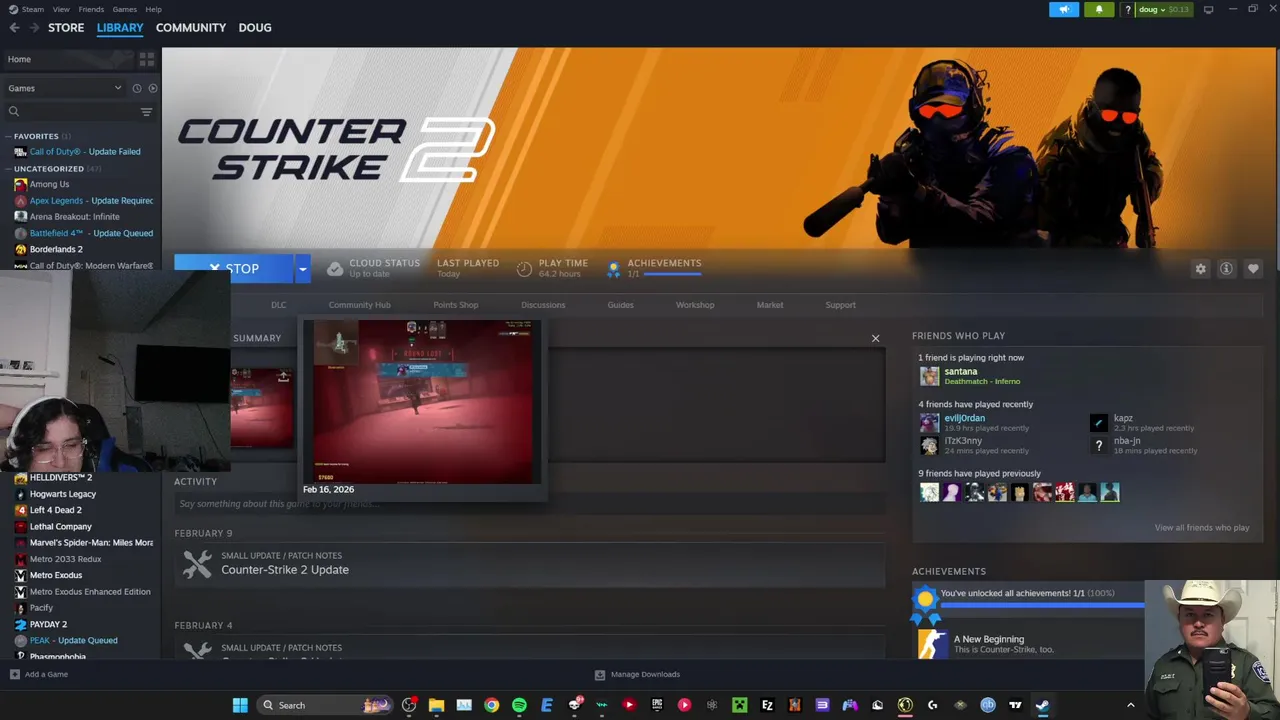This screenshot has width=1280, height=720.
Task: Open Minecraft creeper icon in taskbar
Action: (739, 705)
